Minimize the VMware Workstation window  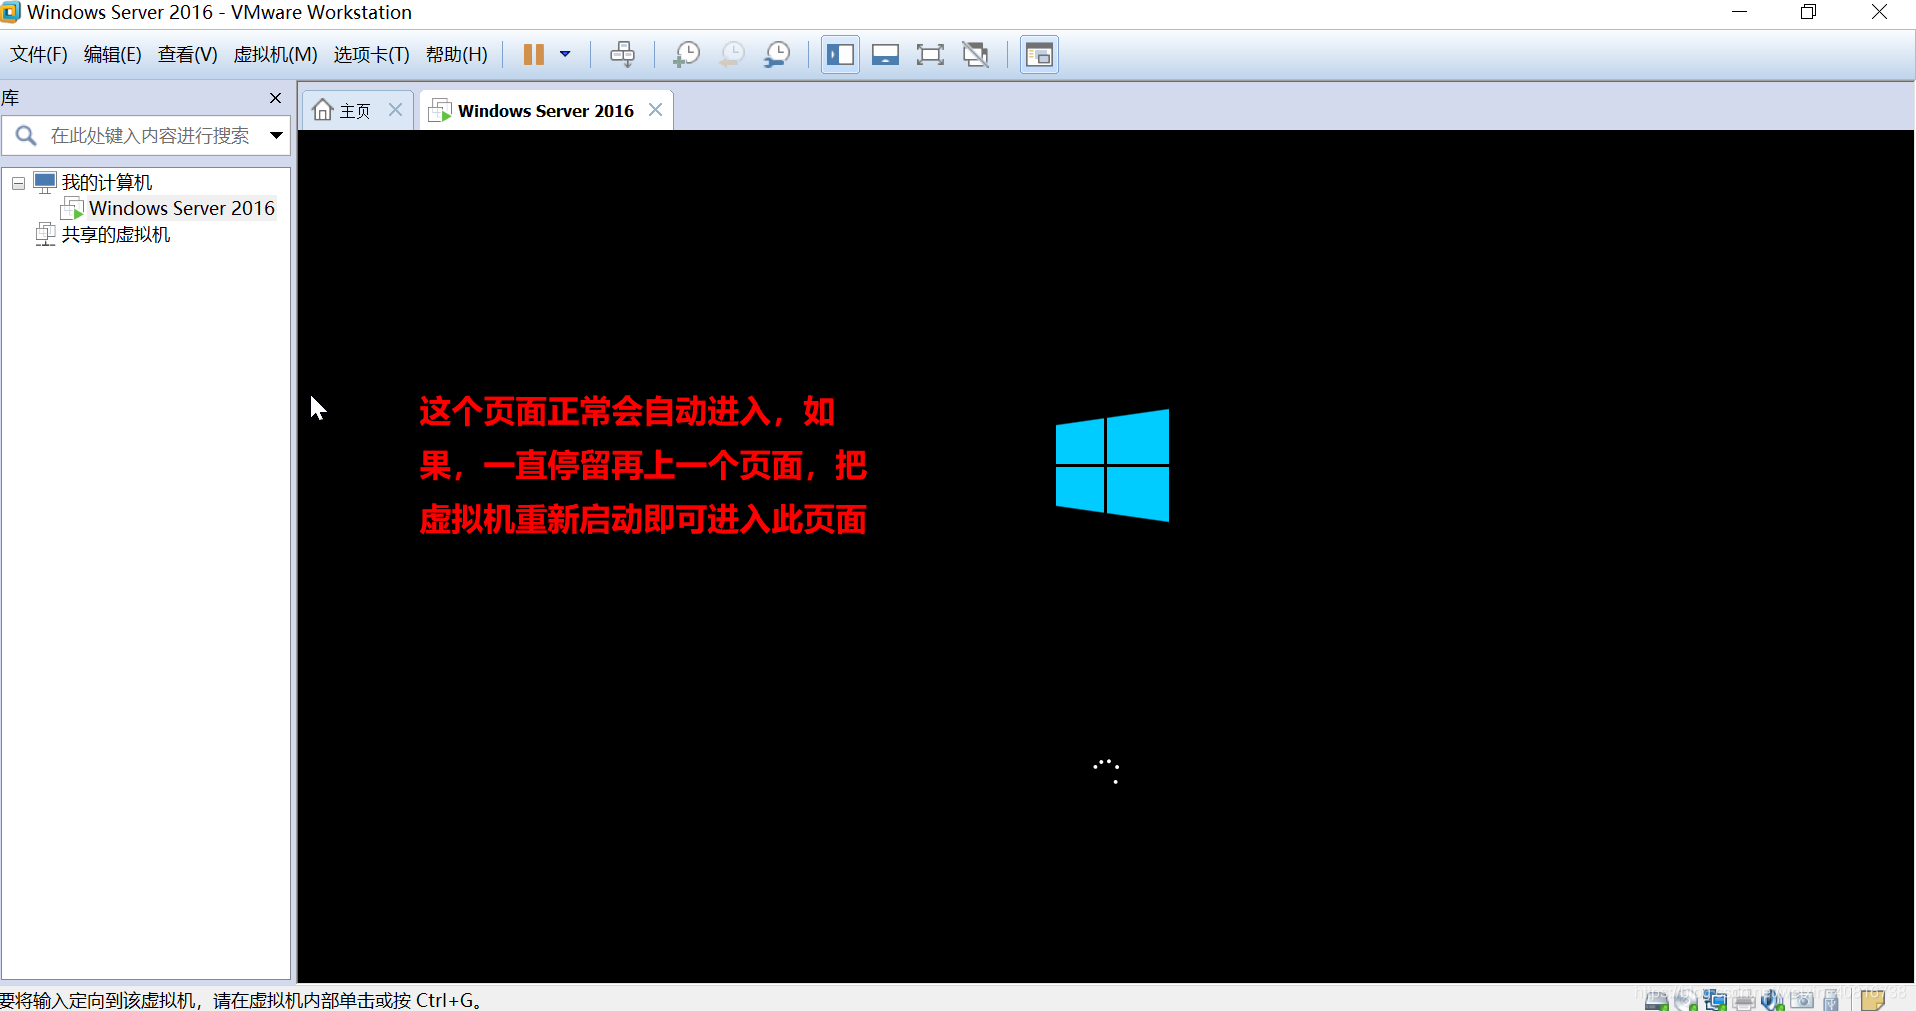pos(1740,12)
